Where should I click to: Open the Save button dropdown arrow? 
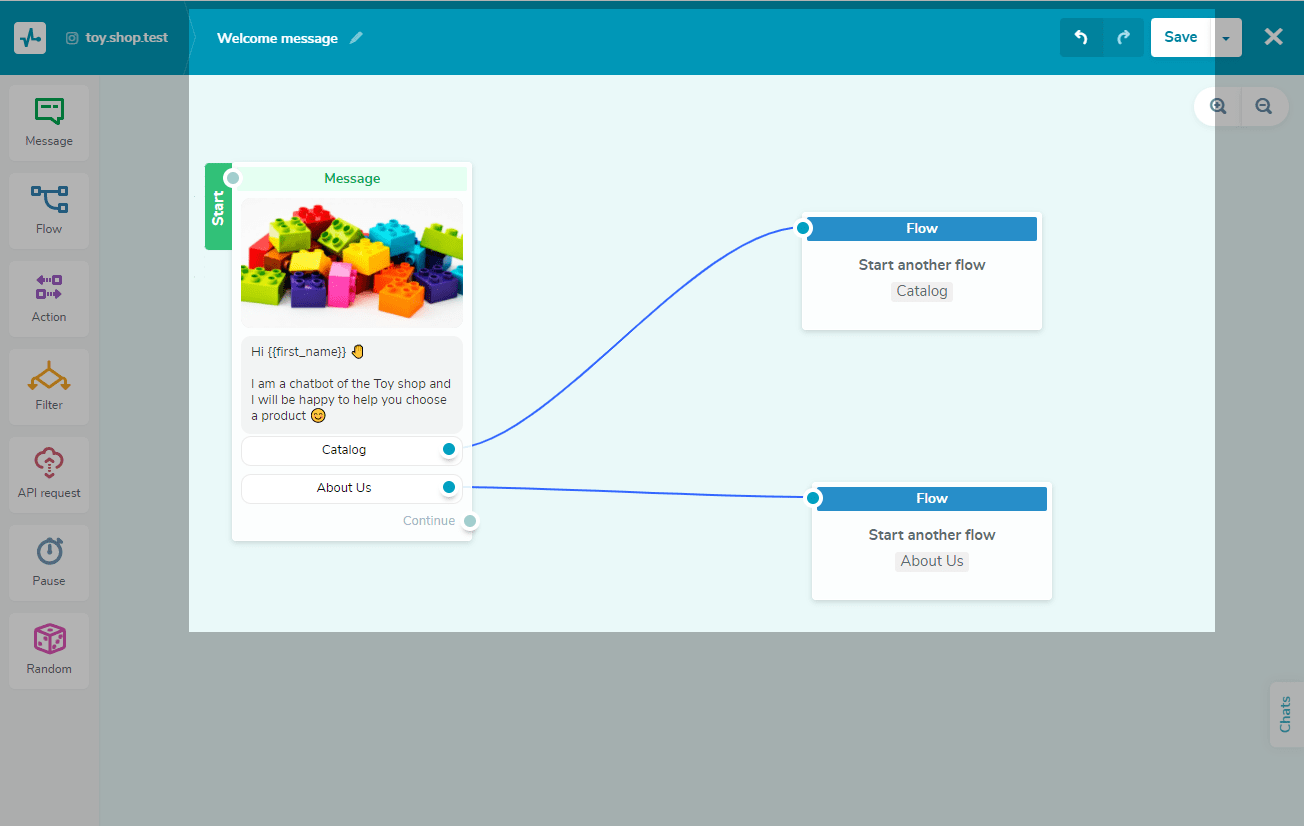(1226, 37)
